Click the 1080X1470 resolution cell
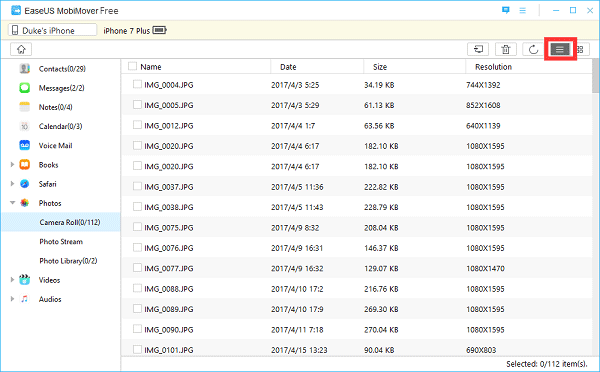 pos(485,268)
